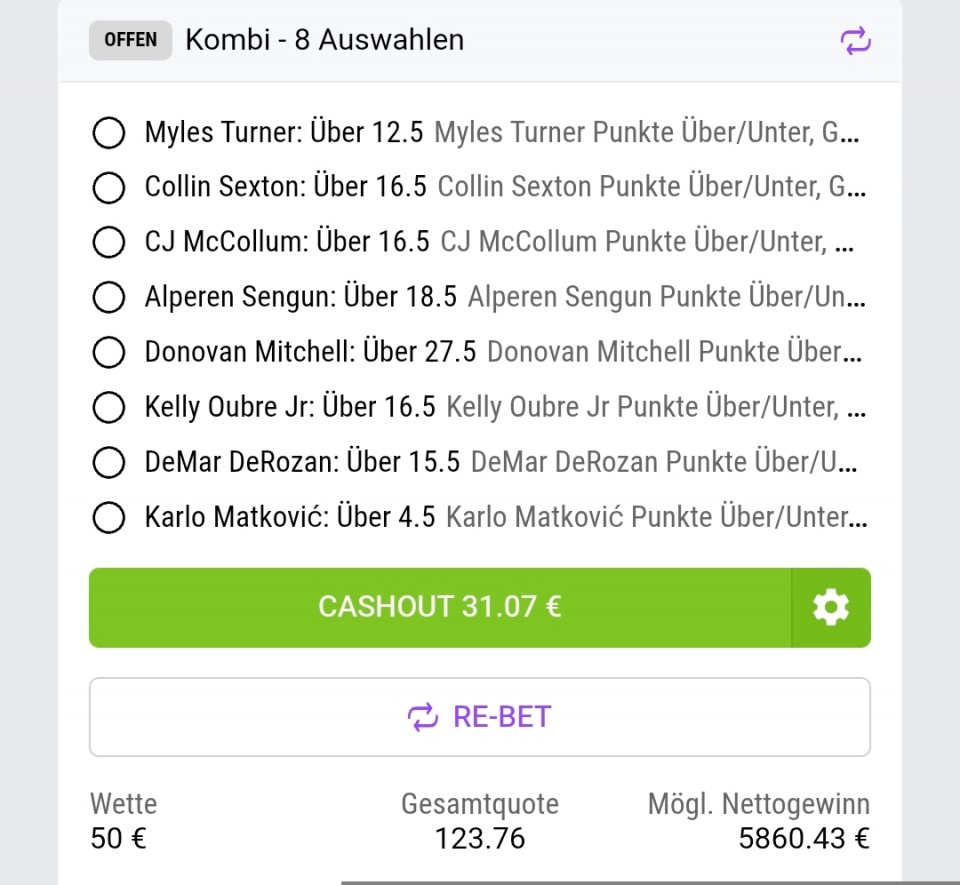Expand truncated Karlo Matković Punkte market text
The height and width of the screenshot is (885, 960).
[656, 517]
